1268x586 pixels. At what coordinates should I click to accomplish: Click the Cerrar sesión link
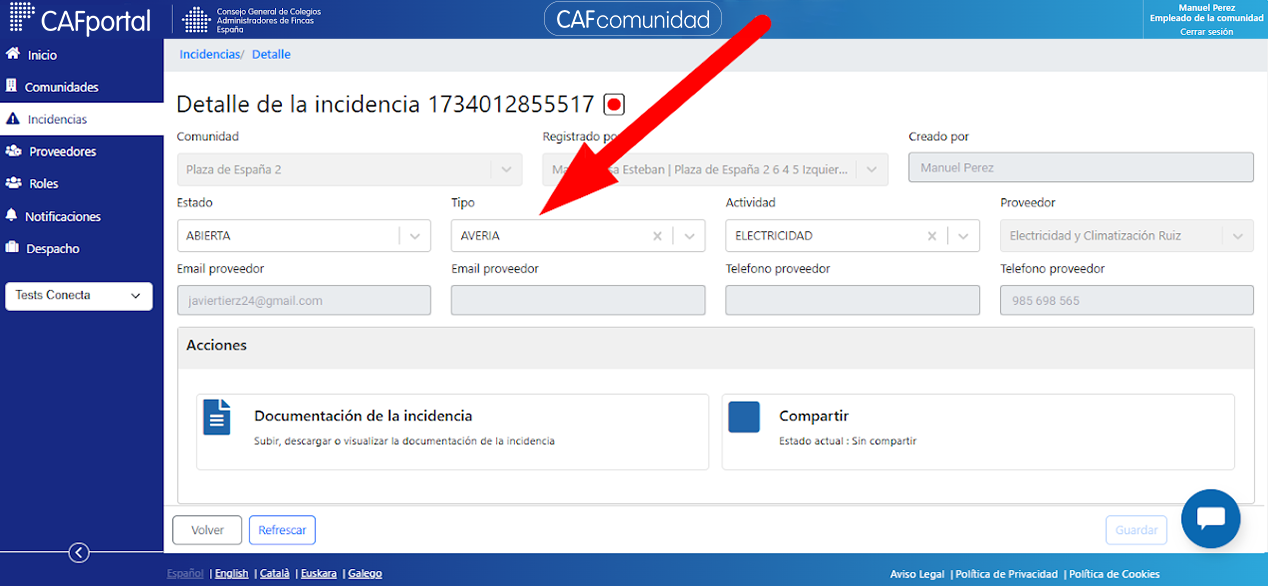pyautogui.click(x=1206, y=32)
